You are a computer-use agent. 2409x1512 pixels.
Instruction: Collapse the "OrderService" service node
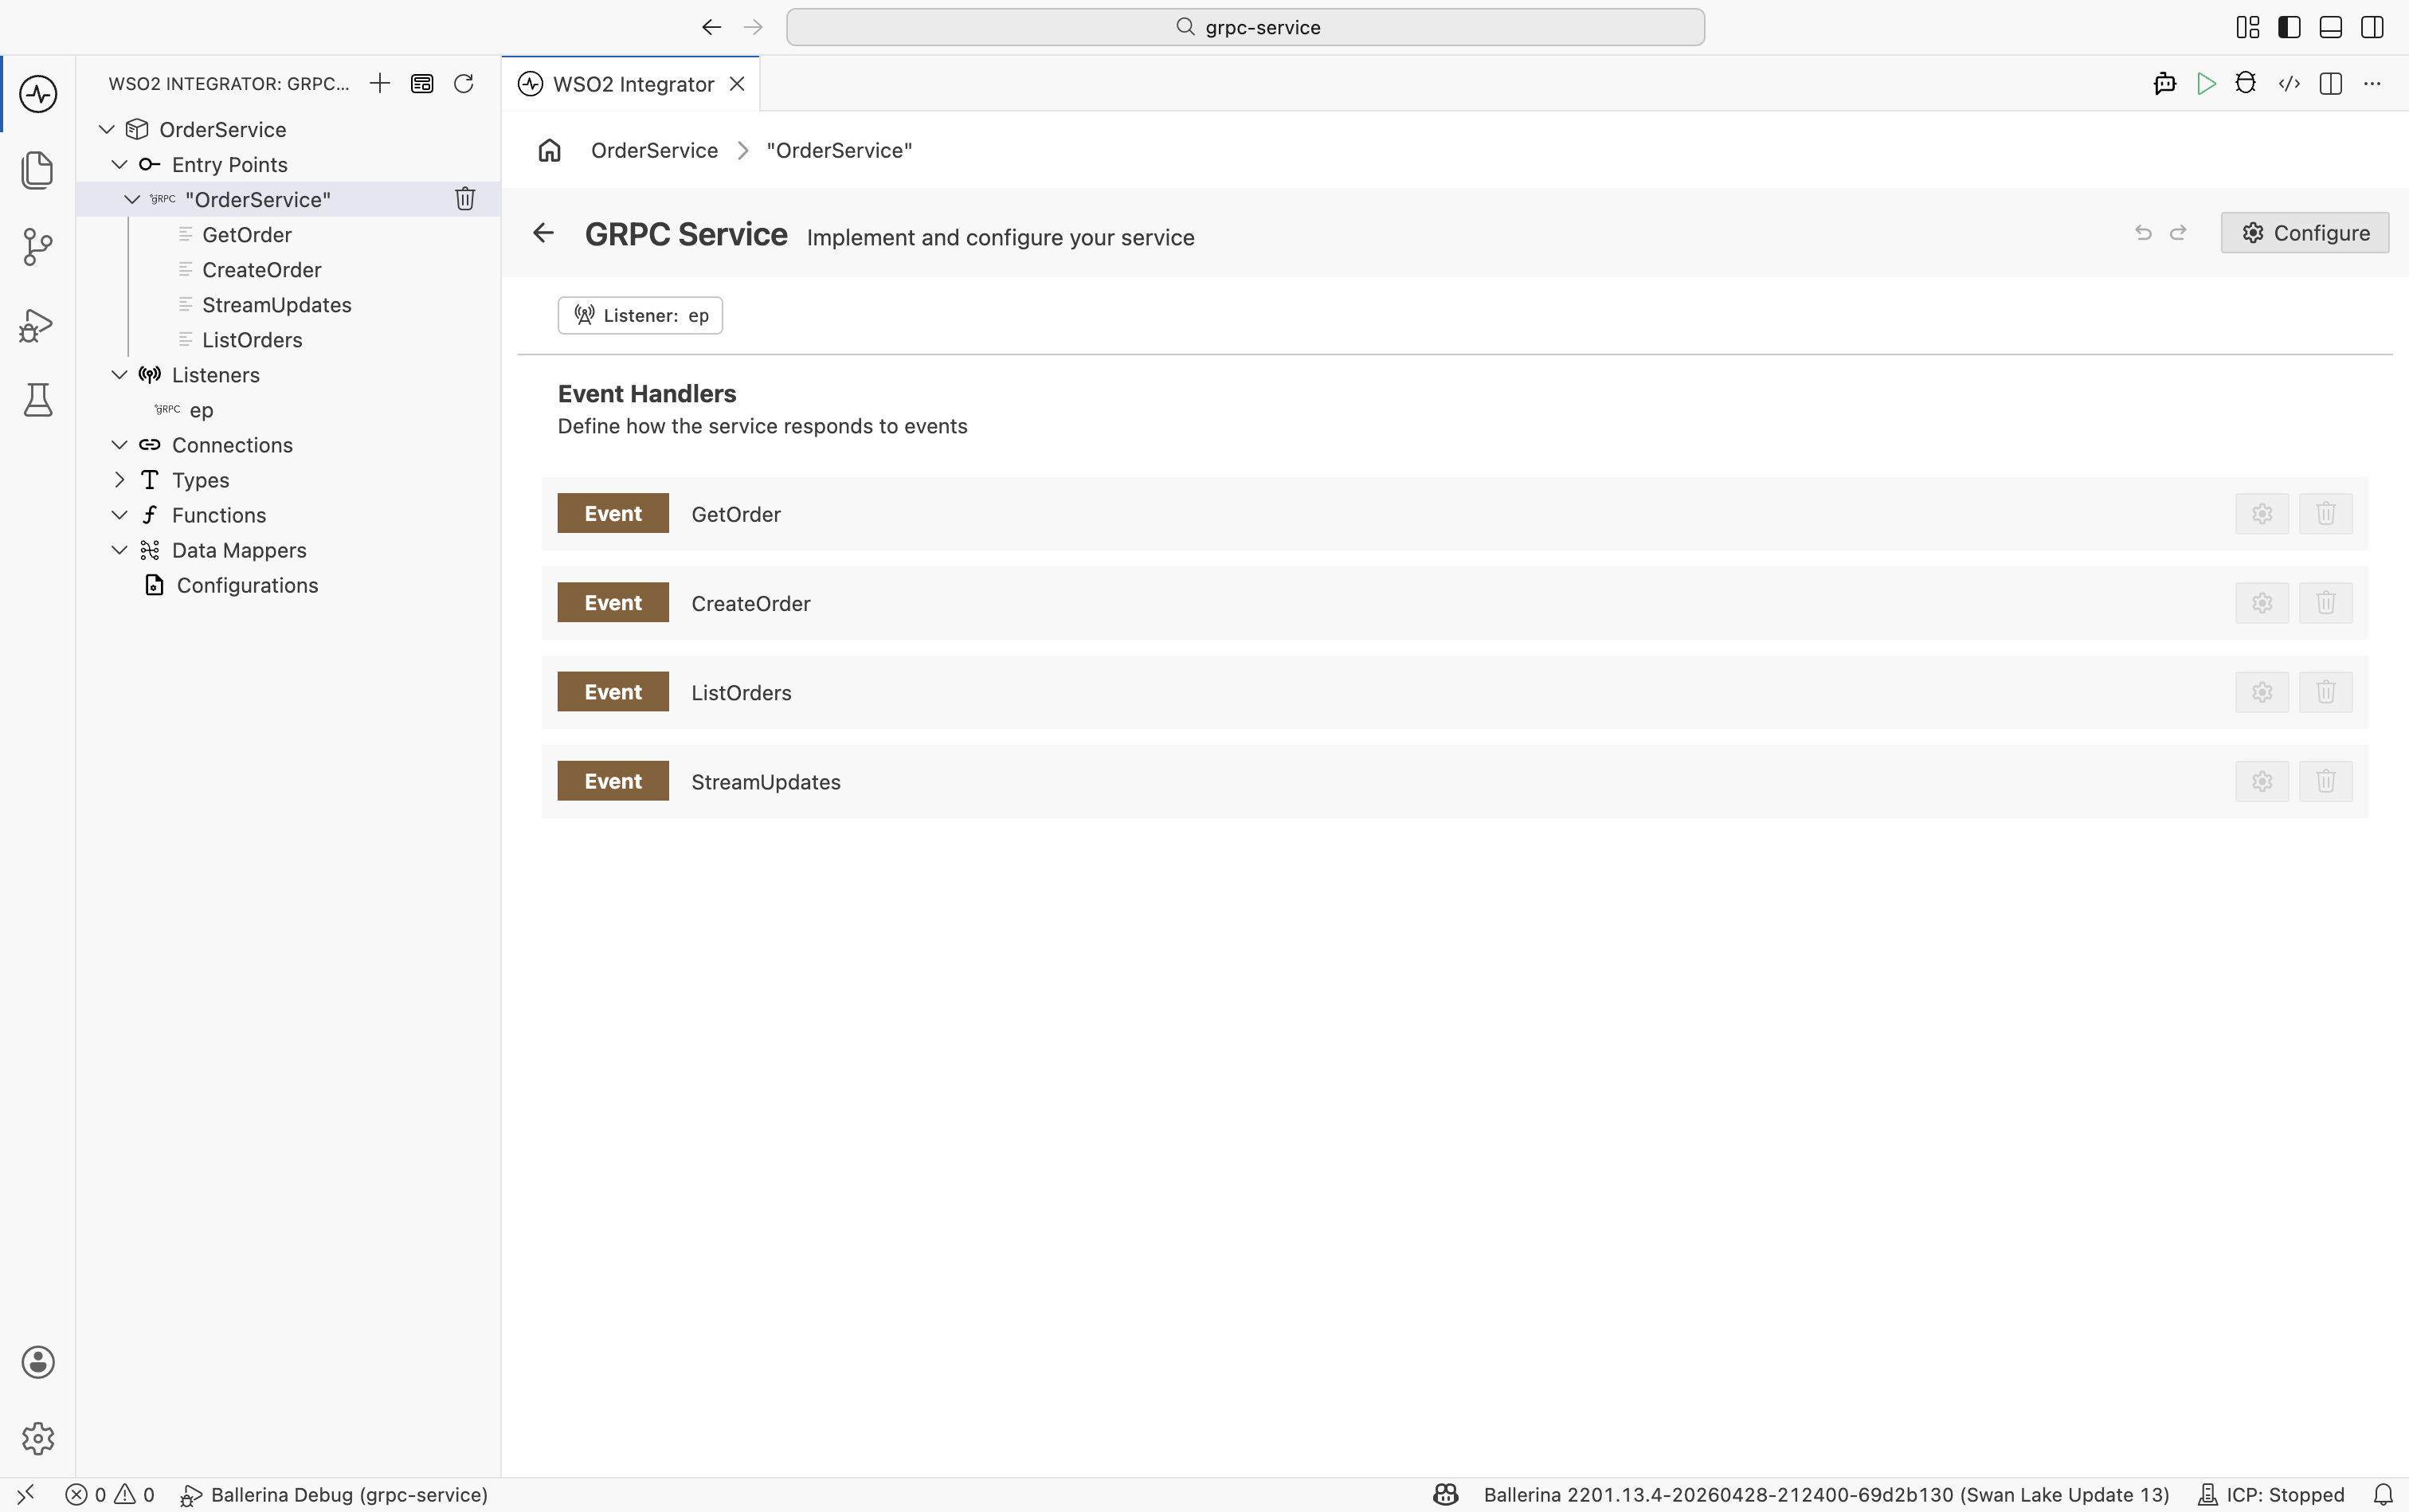click(x=132, y=199)
